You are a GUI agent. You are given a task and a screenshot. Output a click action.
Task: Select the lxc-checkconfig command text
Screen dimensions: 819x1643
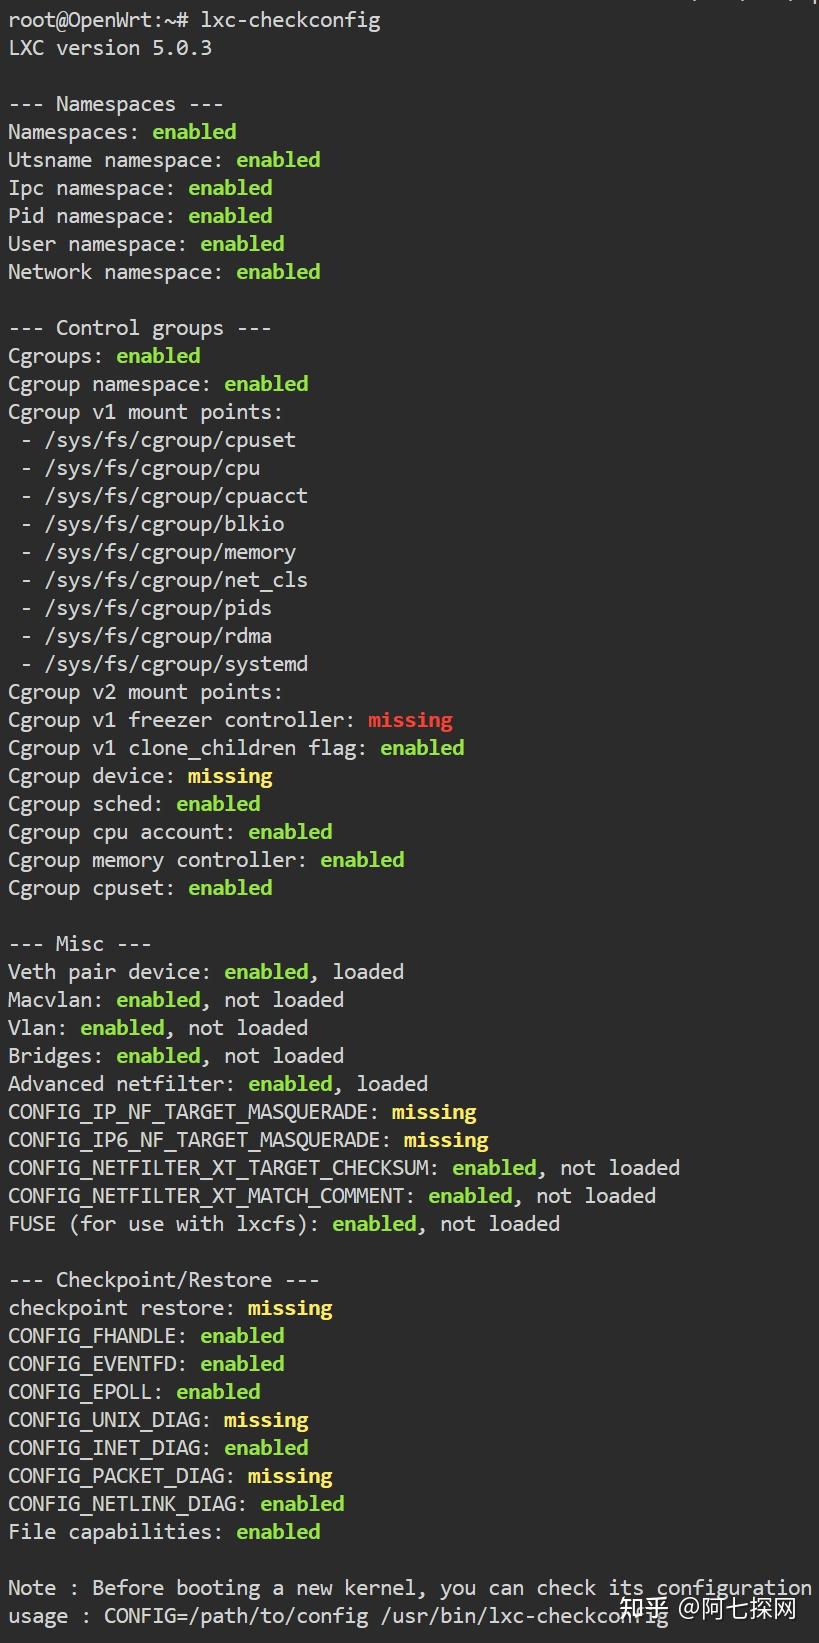click(290, 20)
